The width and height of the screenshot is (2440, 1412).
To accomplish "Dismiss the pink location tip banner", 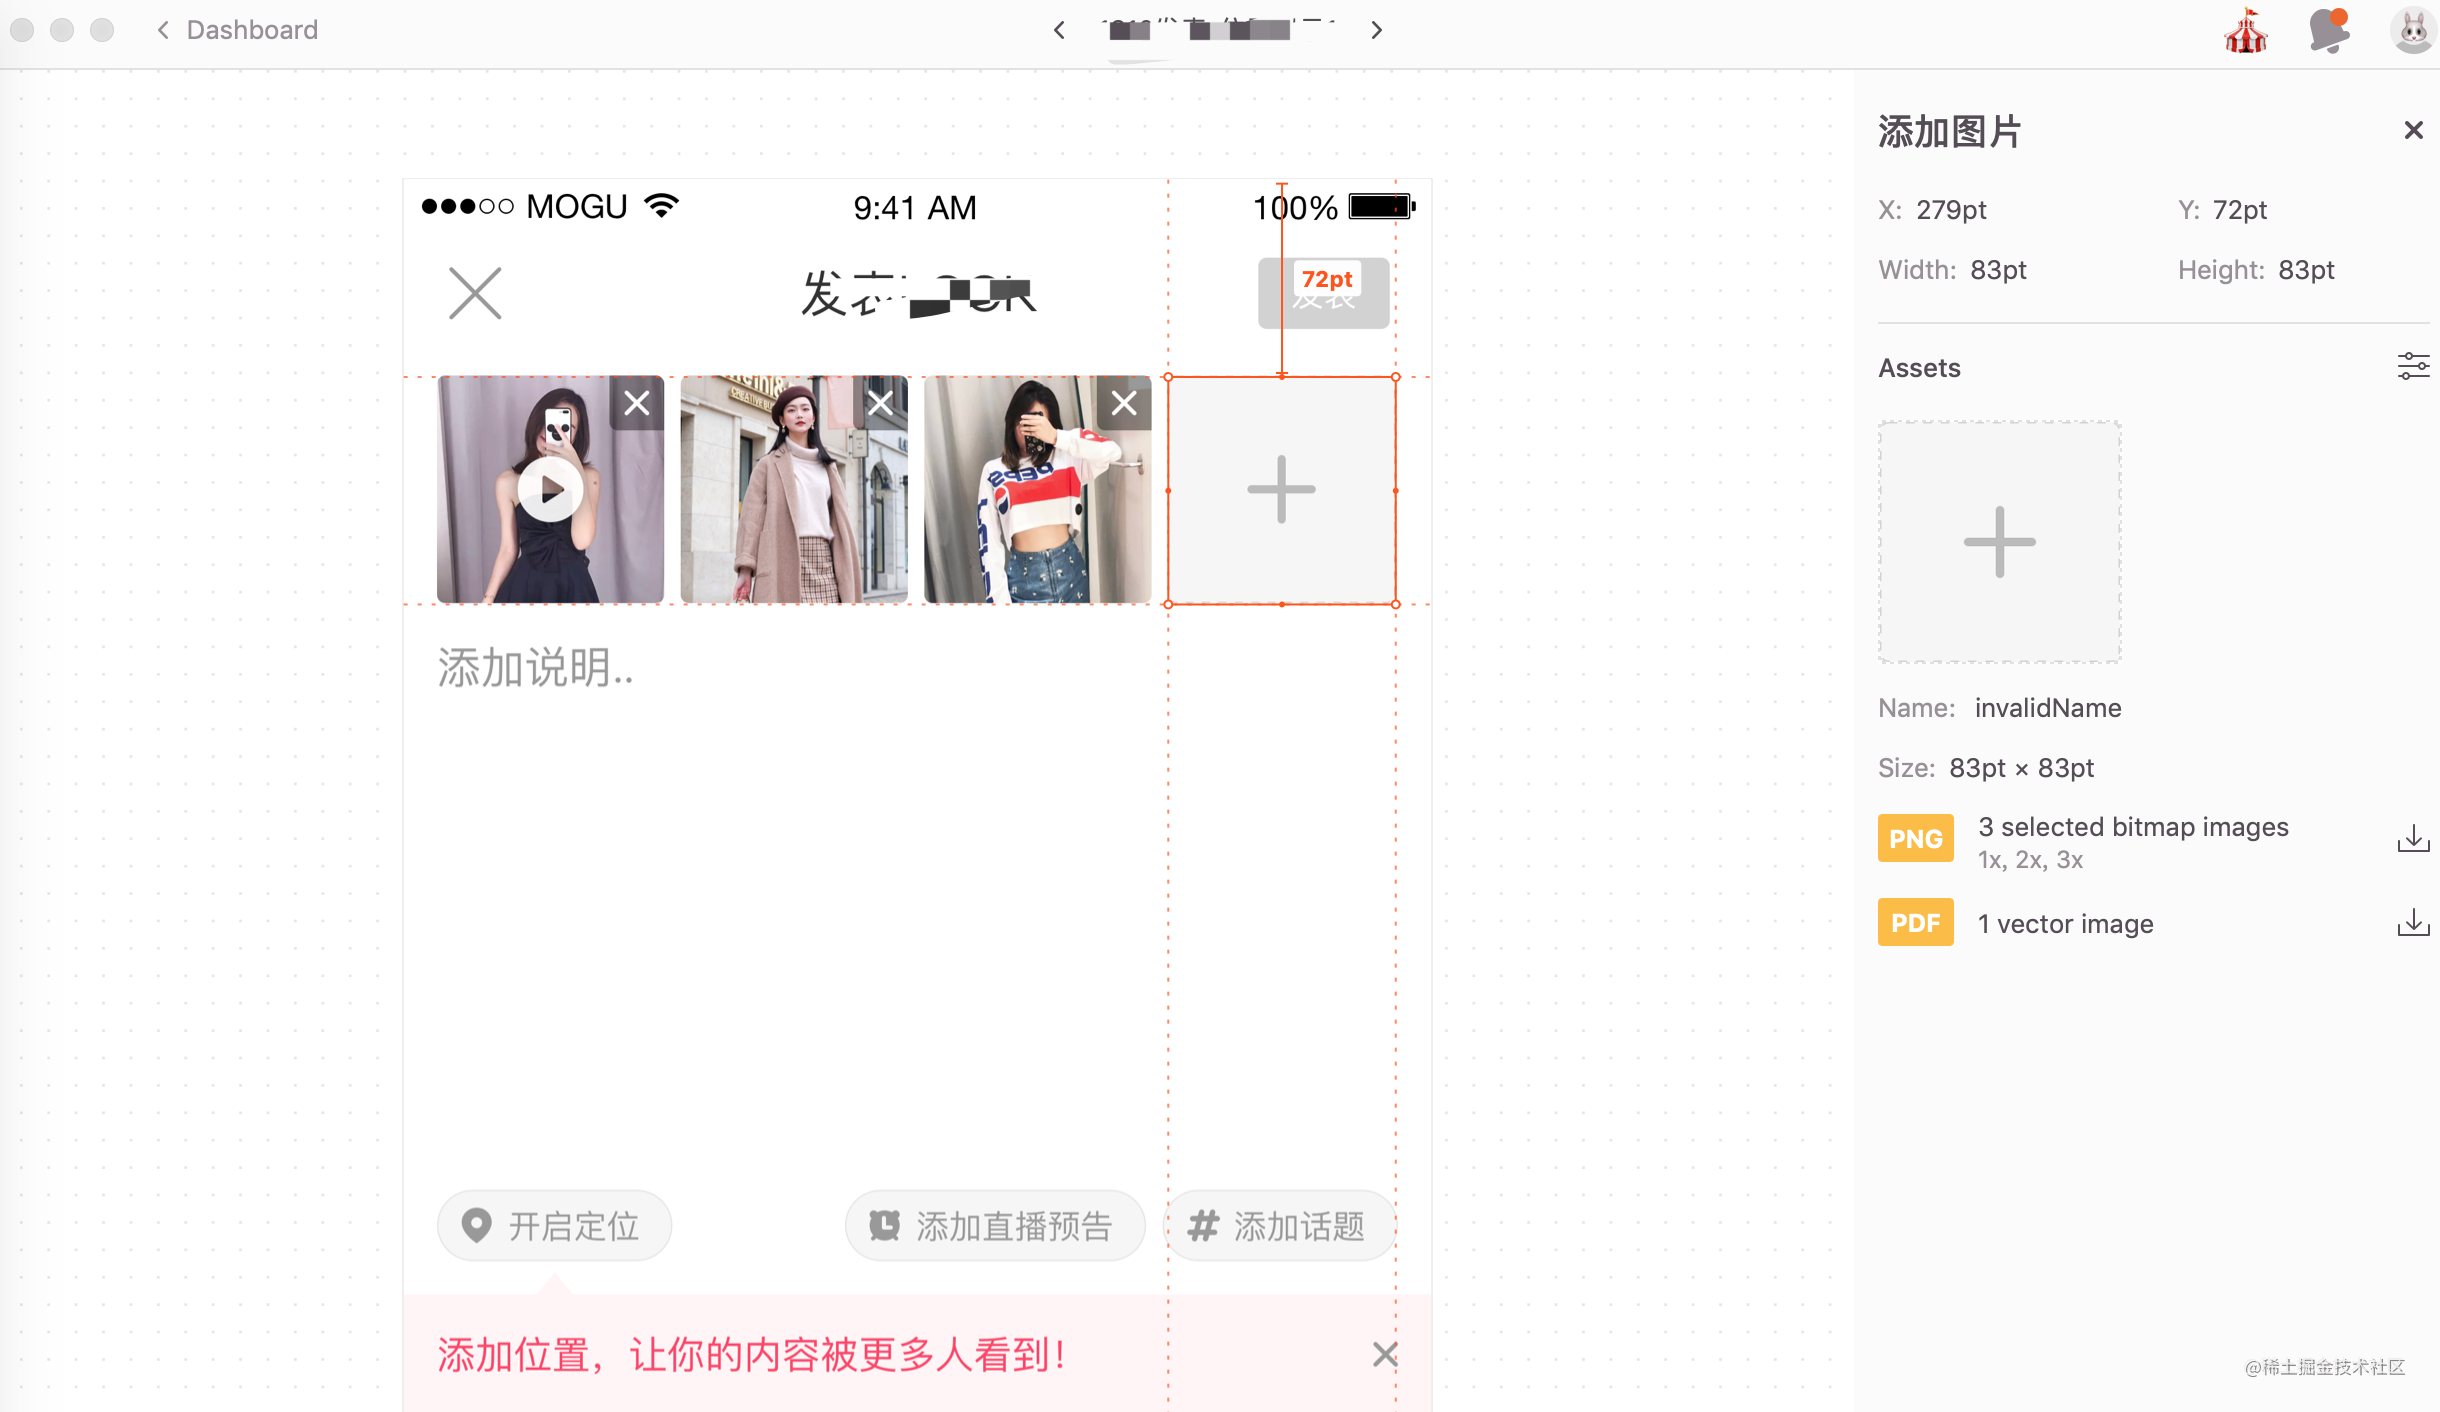I will (x=1385, y=1354).
